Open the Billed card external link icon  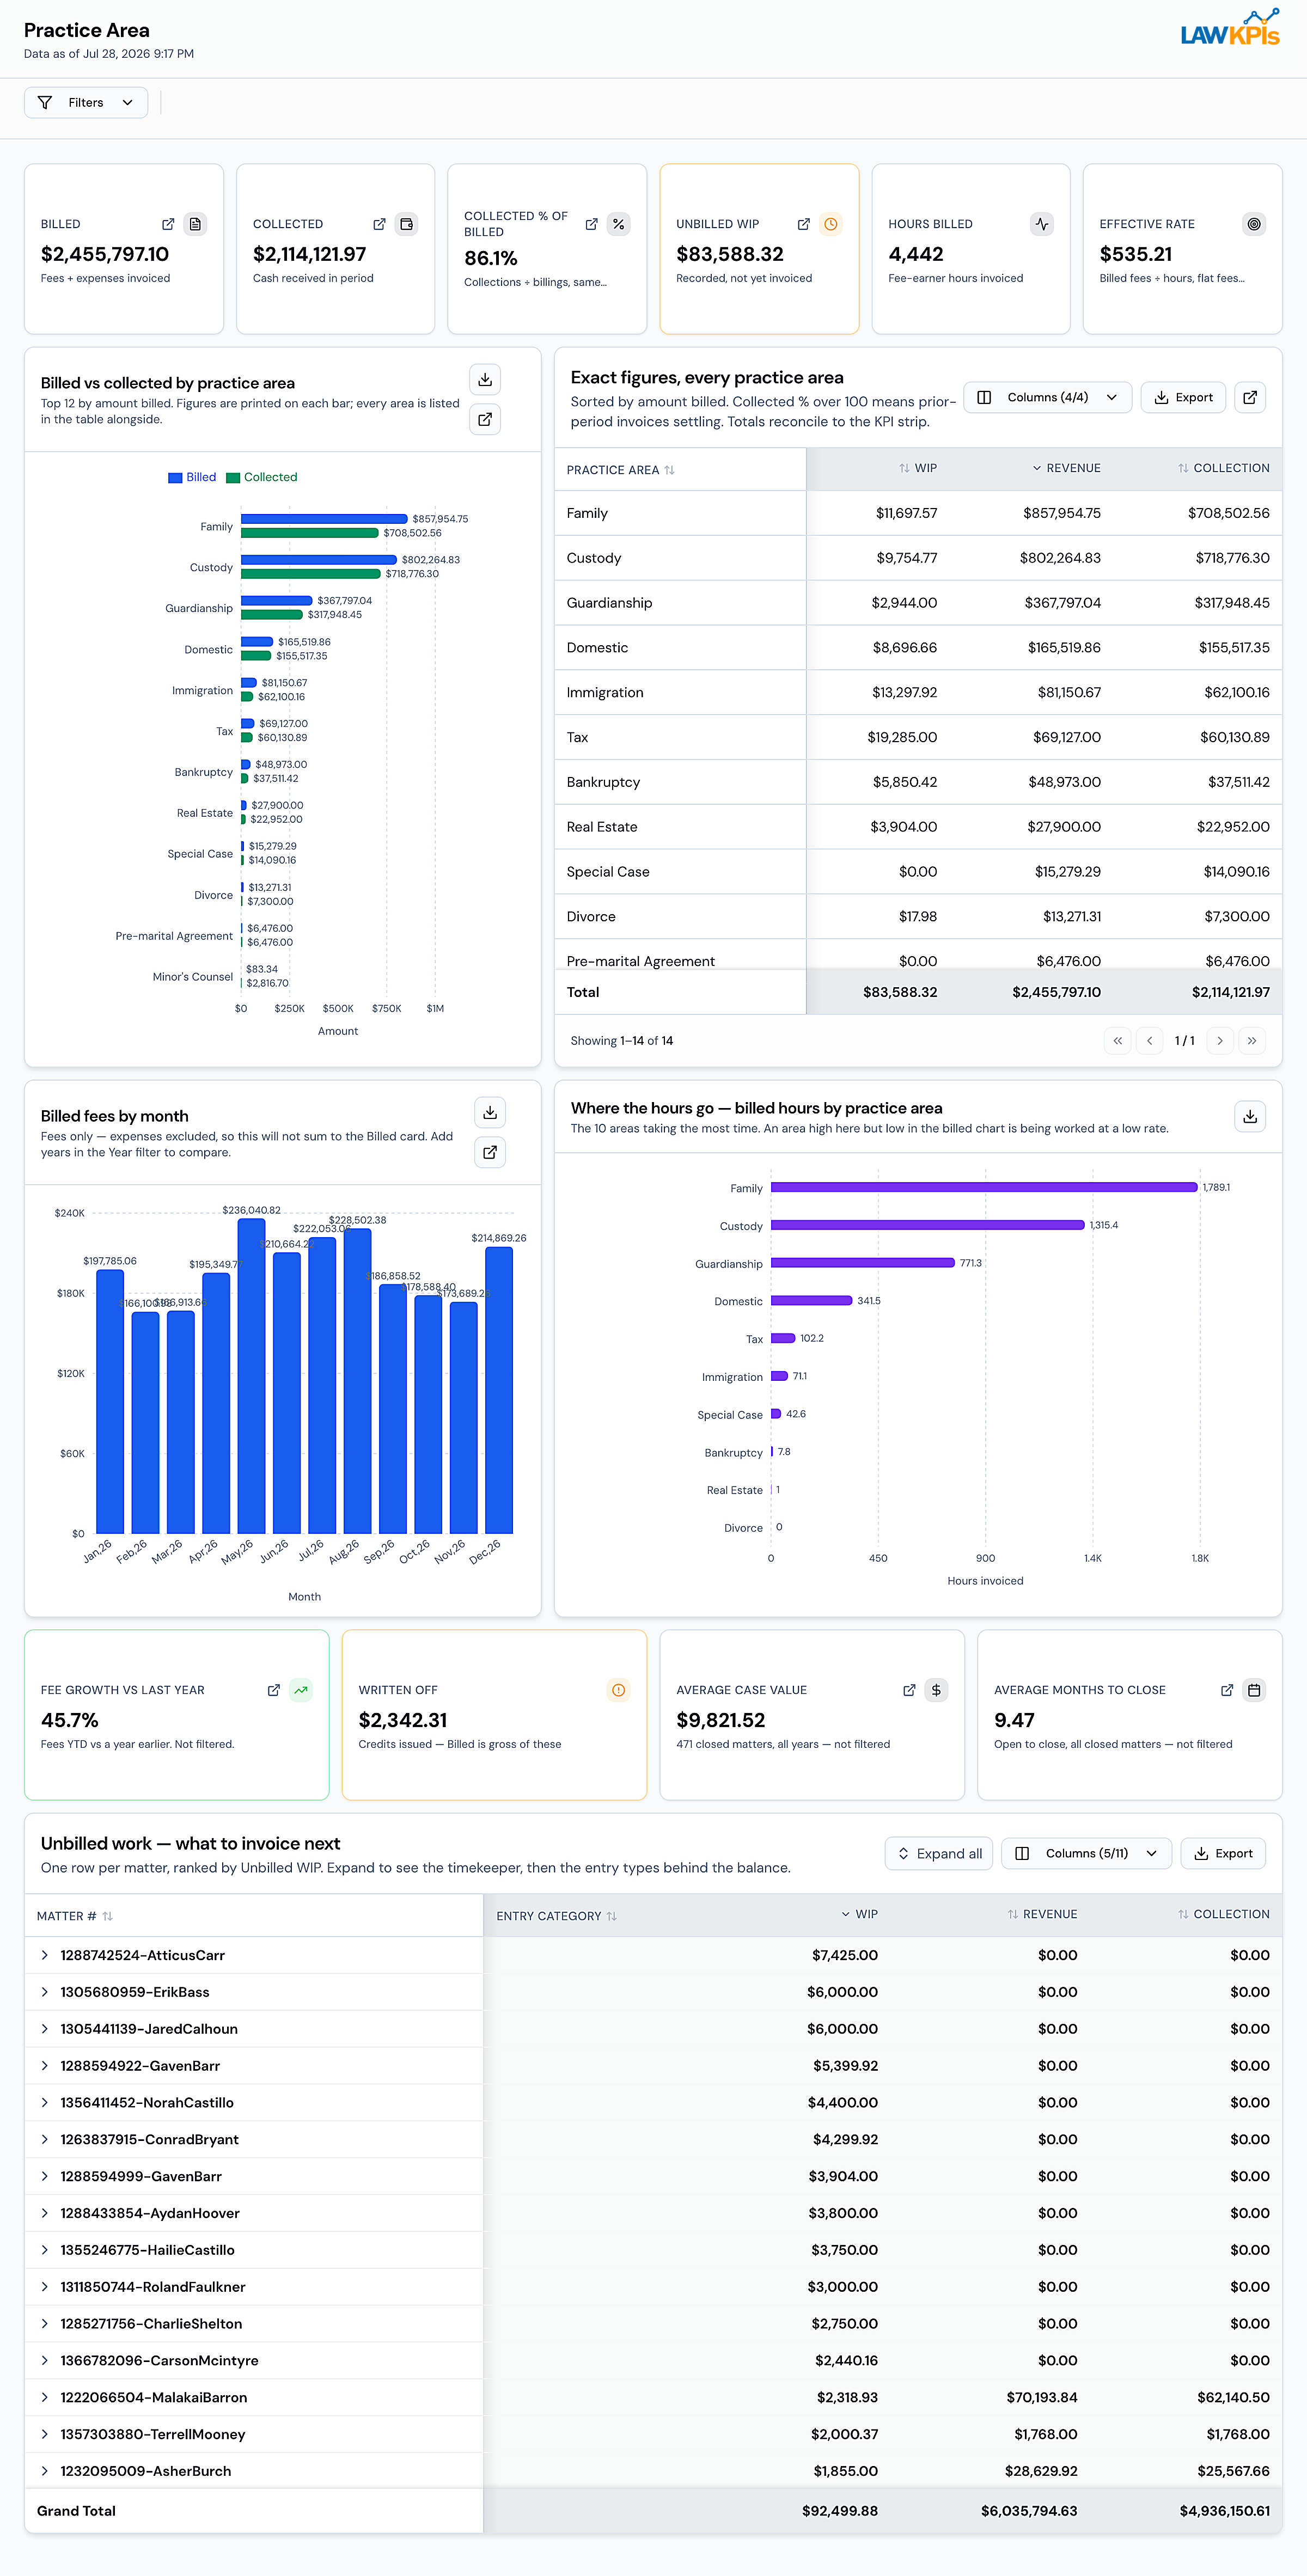[168, 224]
